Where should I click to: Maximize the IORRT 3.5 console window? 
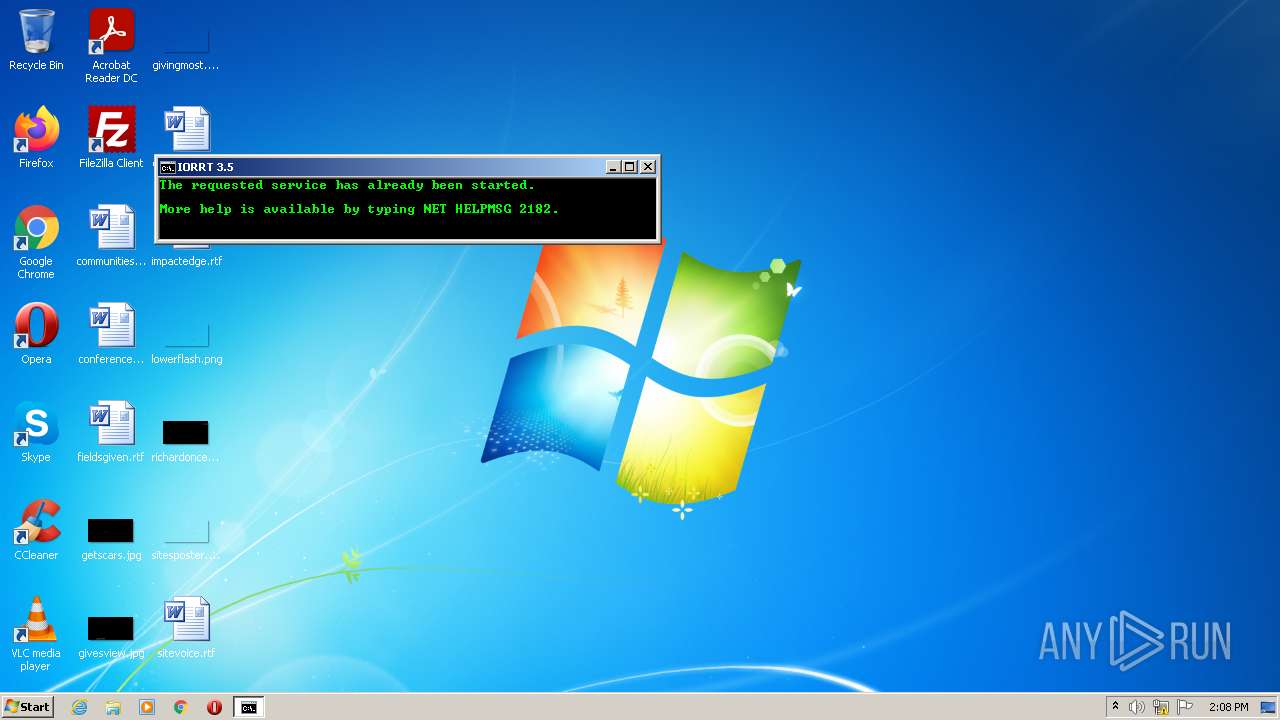630,167
